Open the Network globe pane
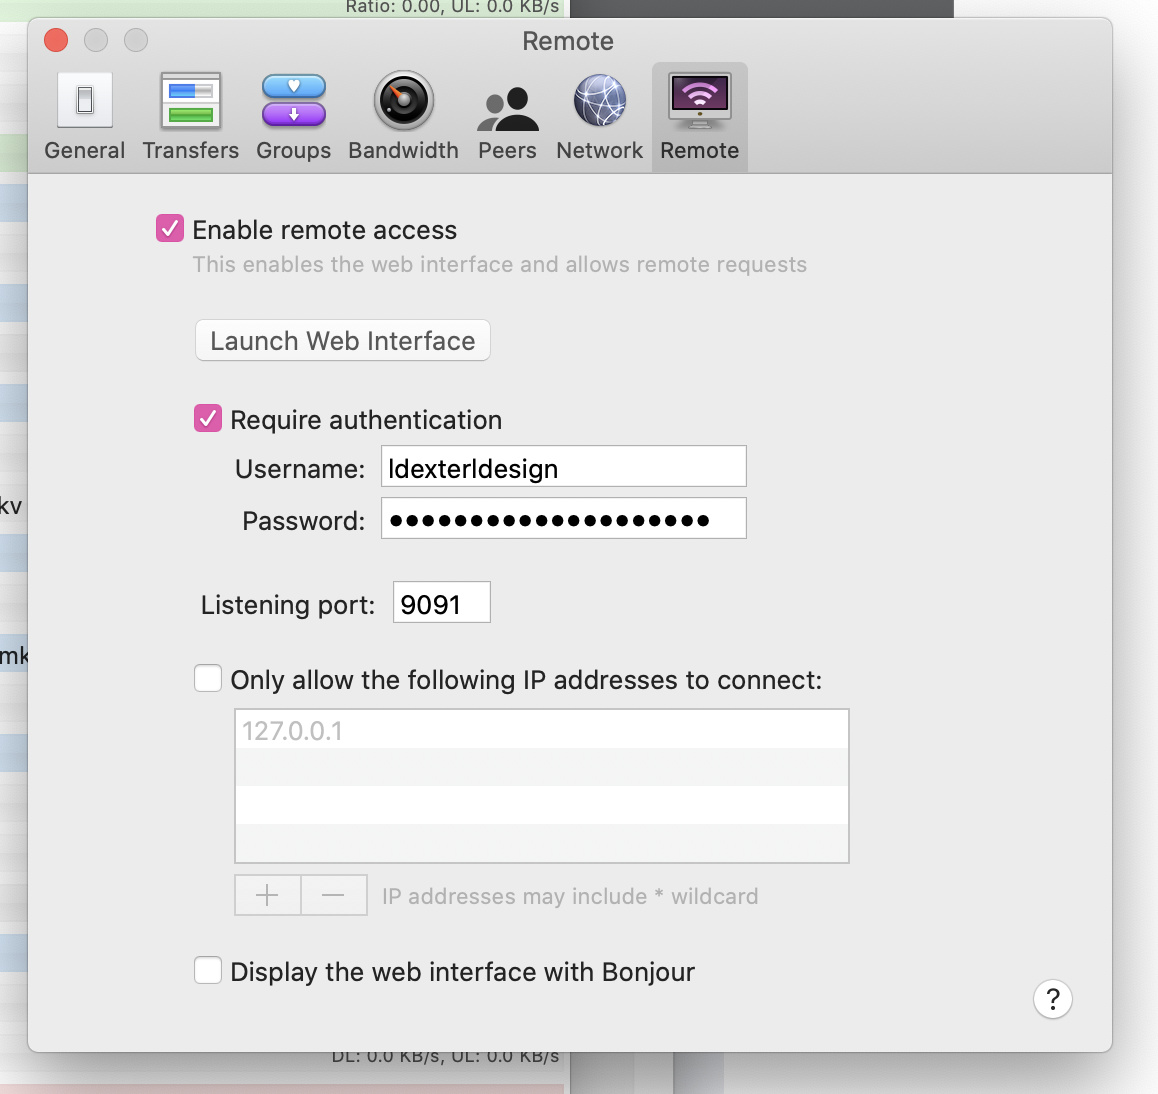This screenshot has width=1158, height=1094. 600,117
